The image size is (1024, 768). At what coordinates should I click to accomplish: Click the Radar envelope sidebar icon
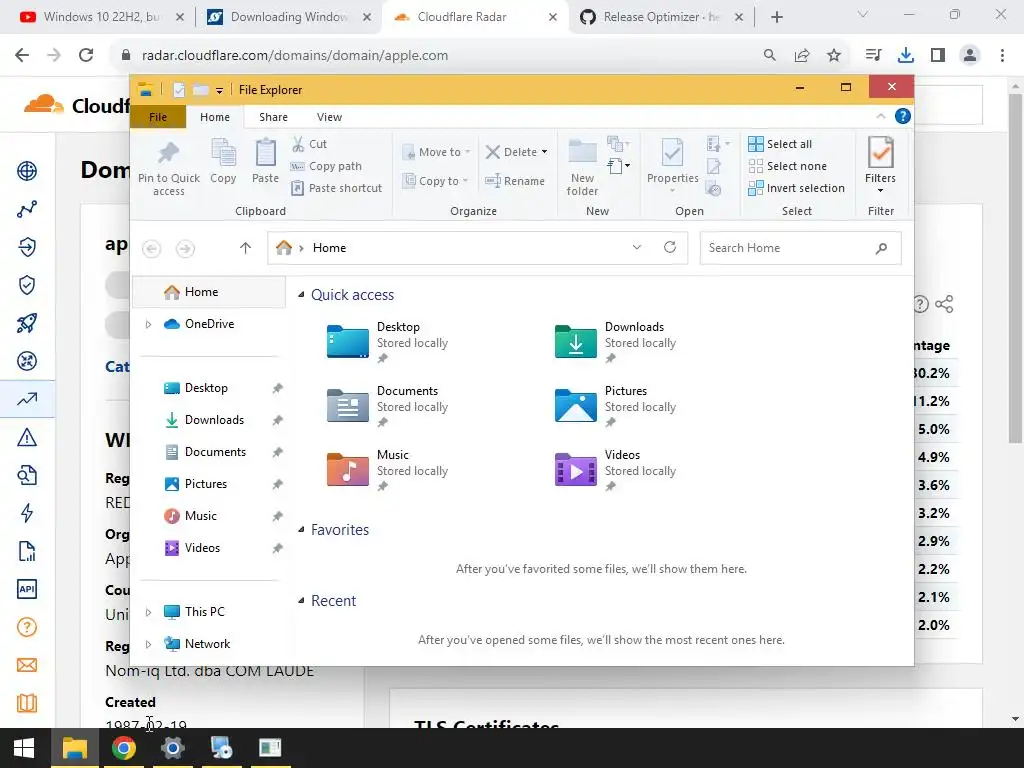click(x=27, y=665)
